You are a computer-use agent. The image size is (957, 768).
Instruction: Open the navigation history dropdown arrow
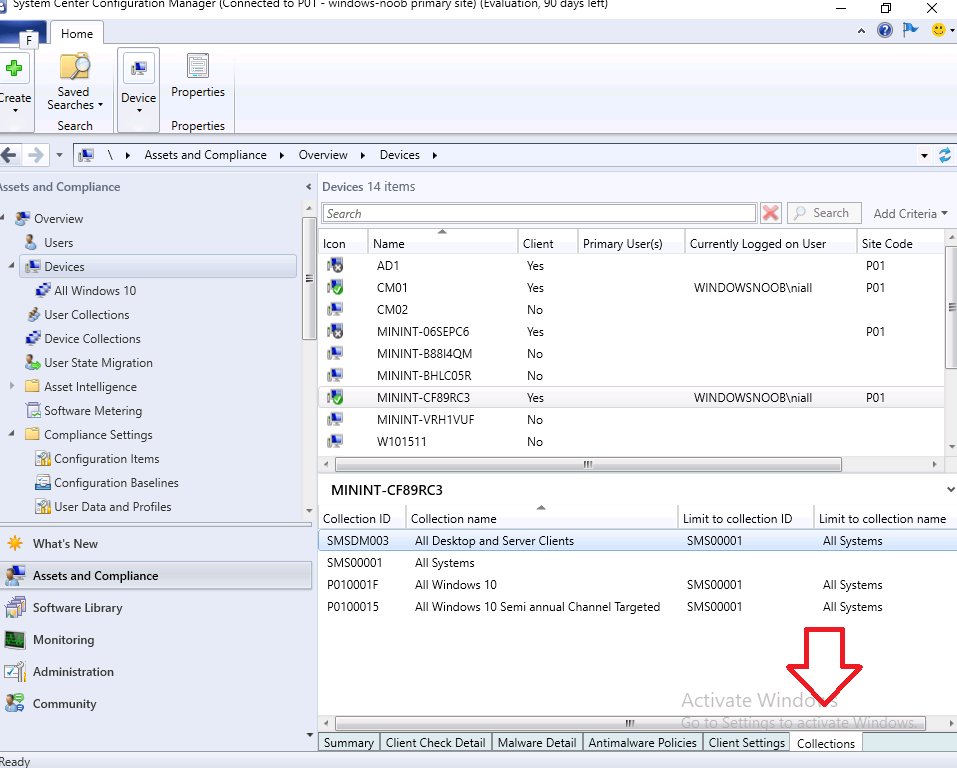point(59,155)
